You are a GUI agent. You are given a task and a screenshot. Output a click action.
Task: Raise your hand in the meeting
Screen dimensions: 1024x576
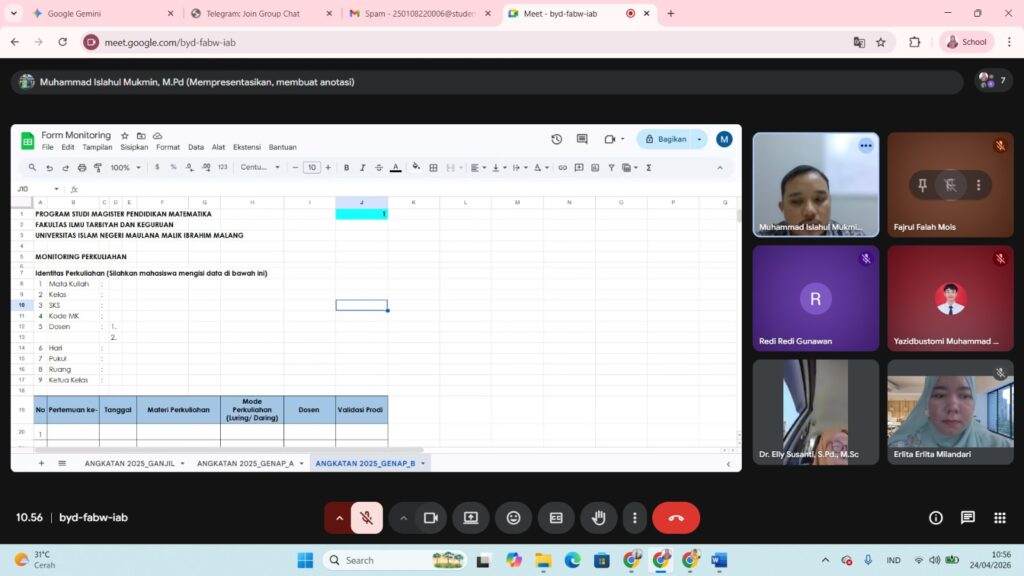599,518
